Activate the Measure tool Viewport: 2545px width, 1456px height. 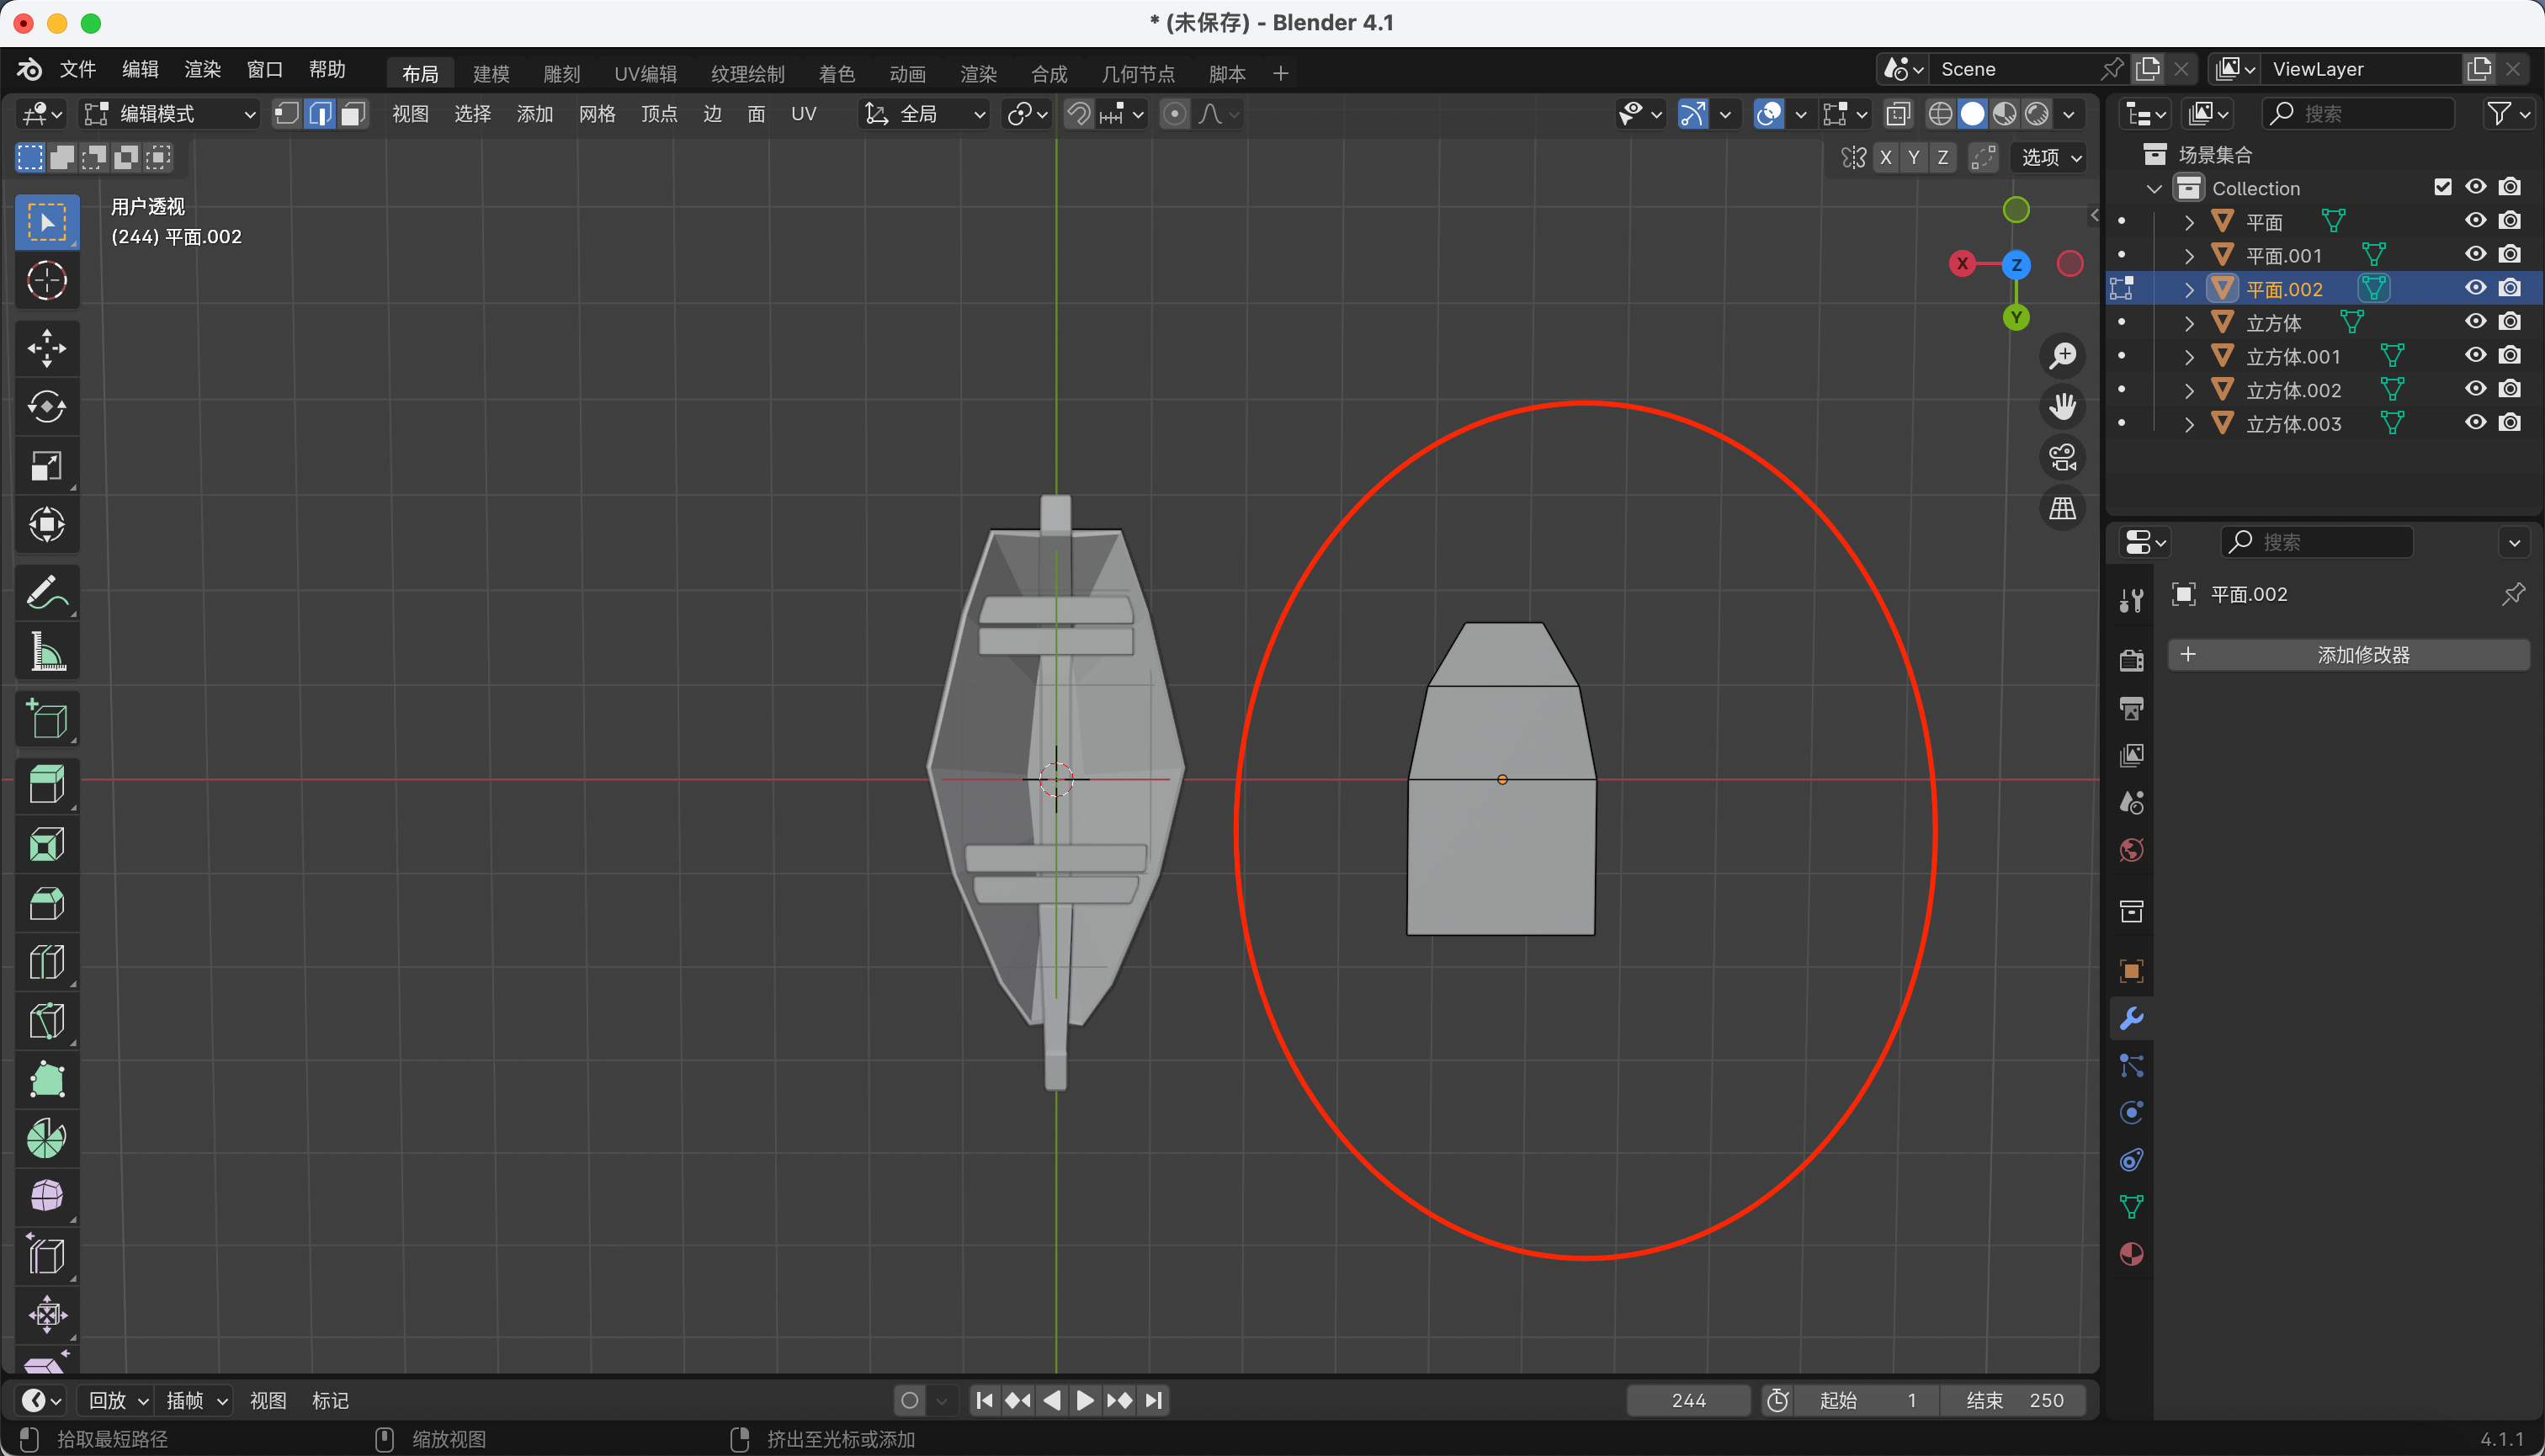tap(46, 652)
